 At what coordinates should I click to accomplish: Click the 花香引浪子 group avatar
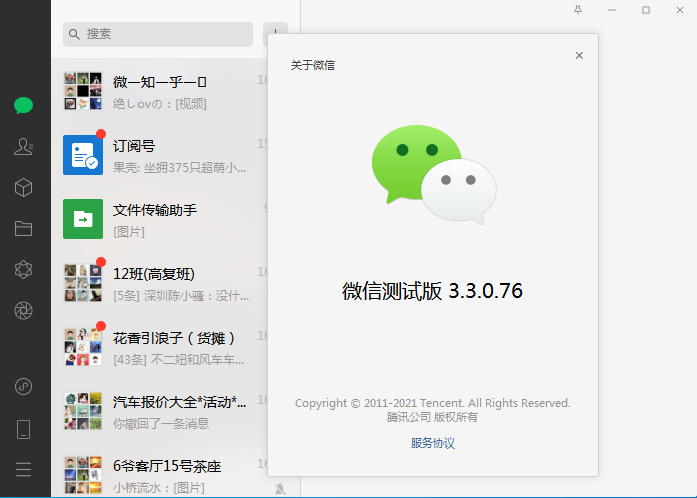(x=83, y=347)
